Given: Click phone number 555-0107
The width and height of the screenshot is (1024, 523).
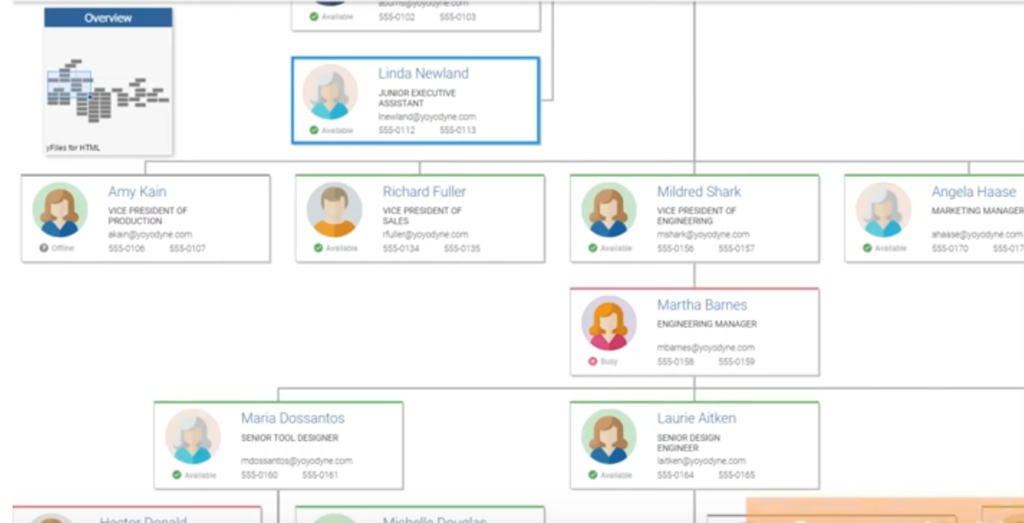Looking at the screenshot, I should click(187, 248).
